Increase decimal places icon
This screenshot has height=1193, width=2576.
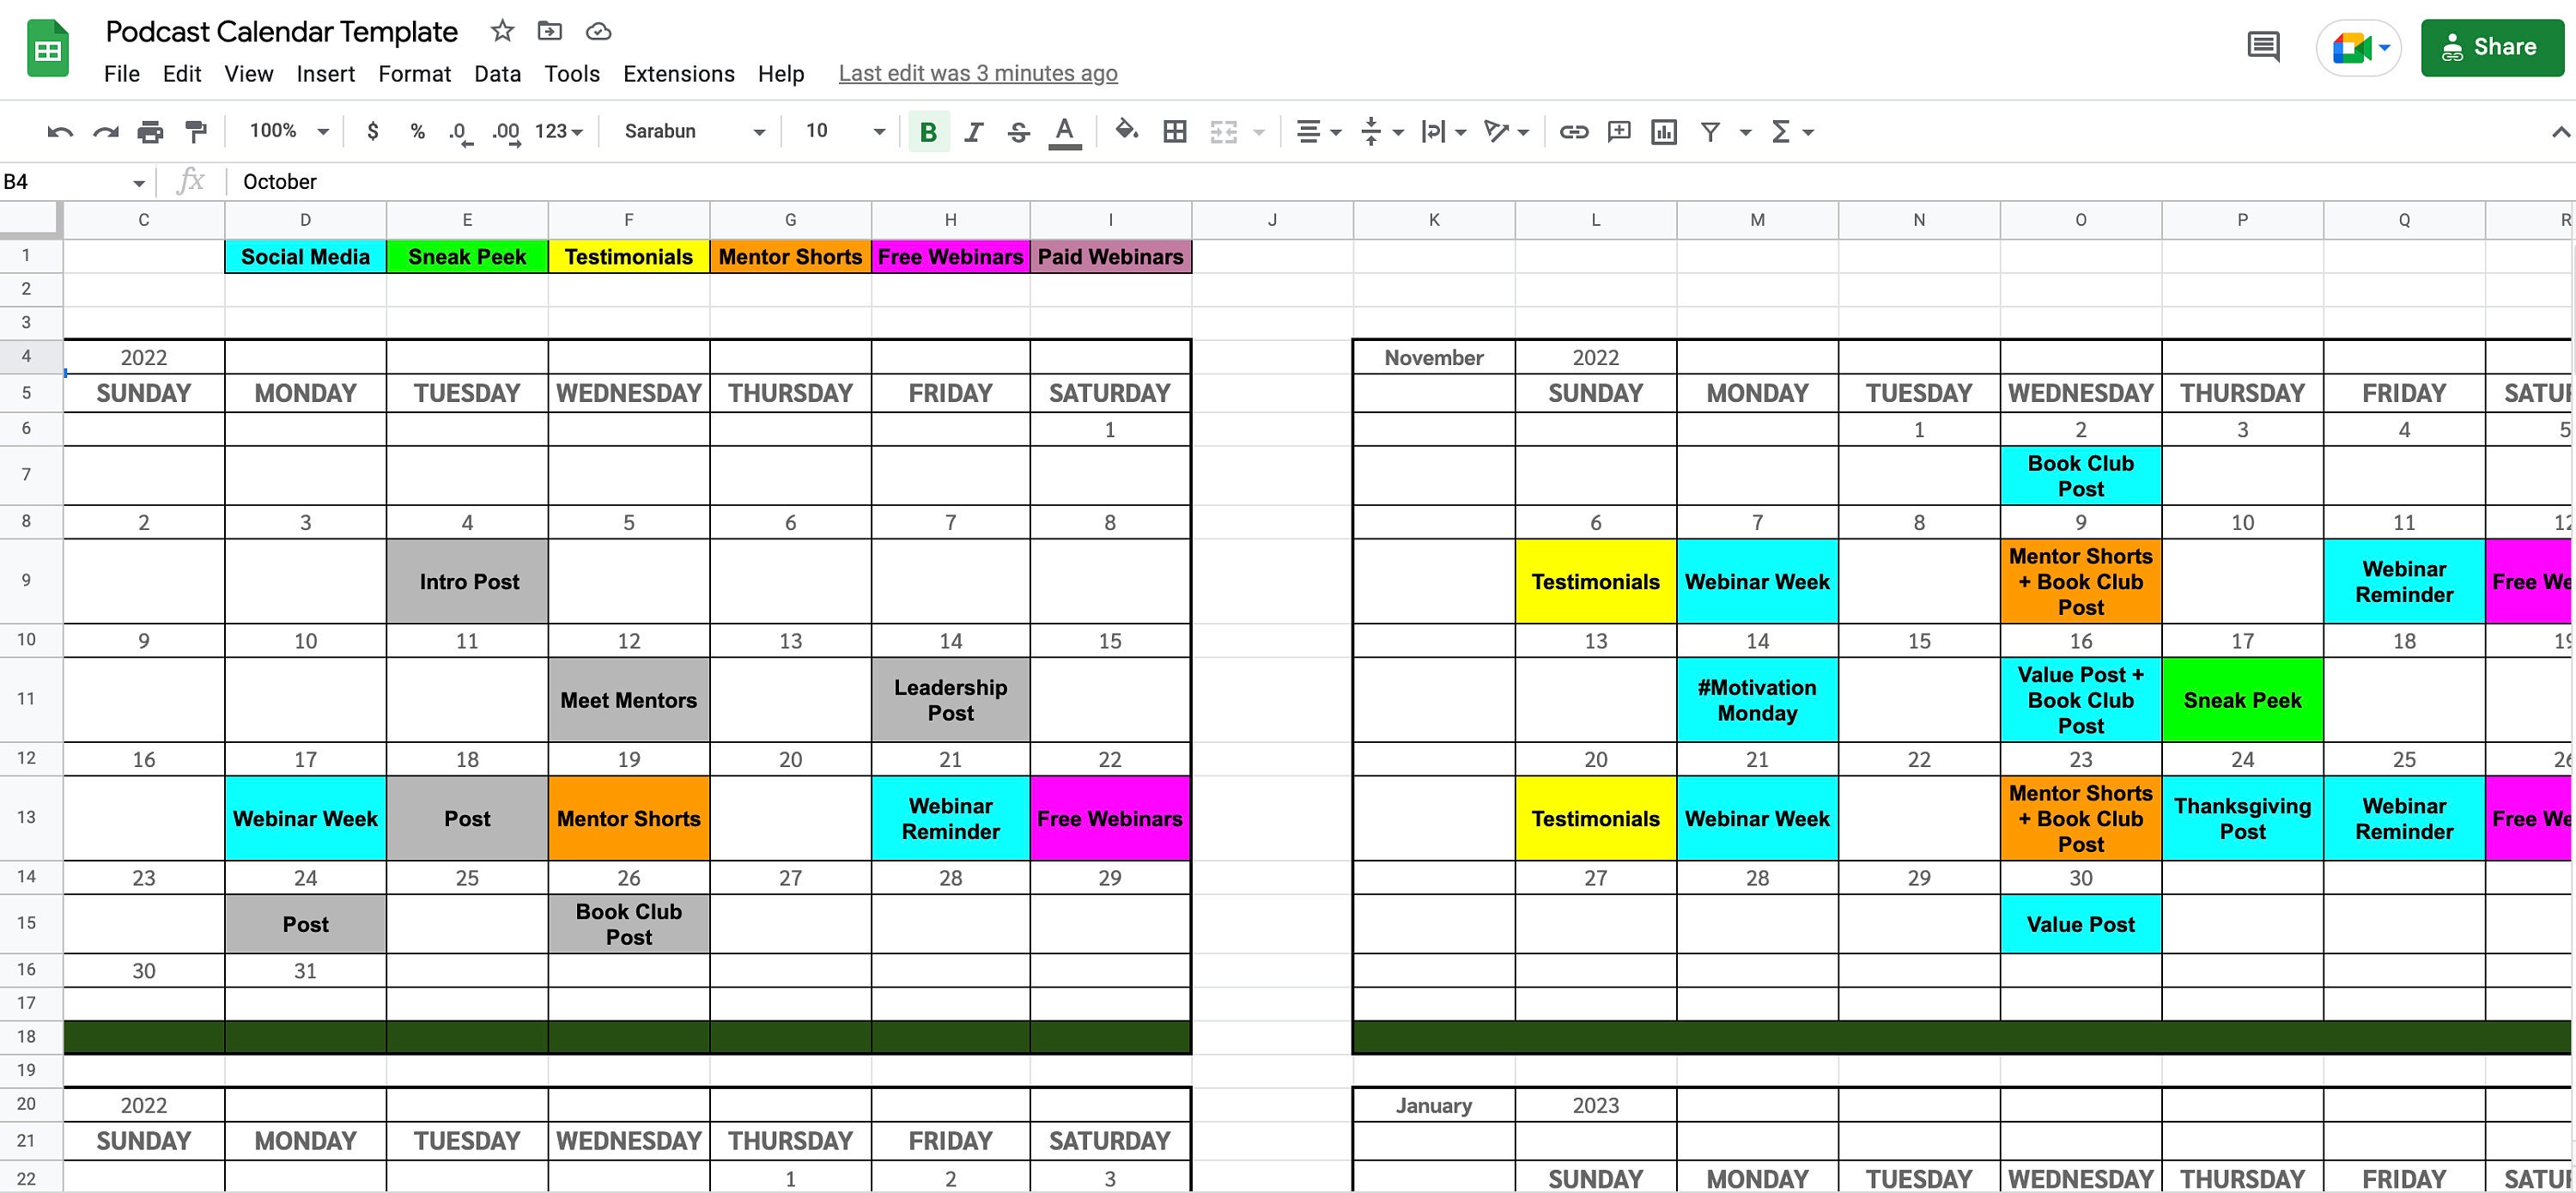506,132
